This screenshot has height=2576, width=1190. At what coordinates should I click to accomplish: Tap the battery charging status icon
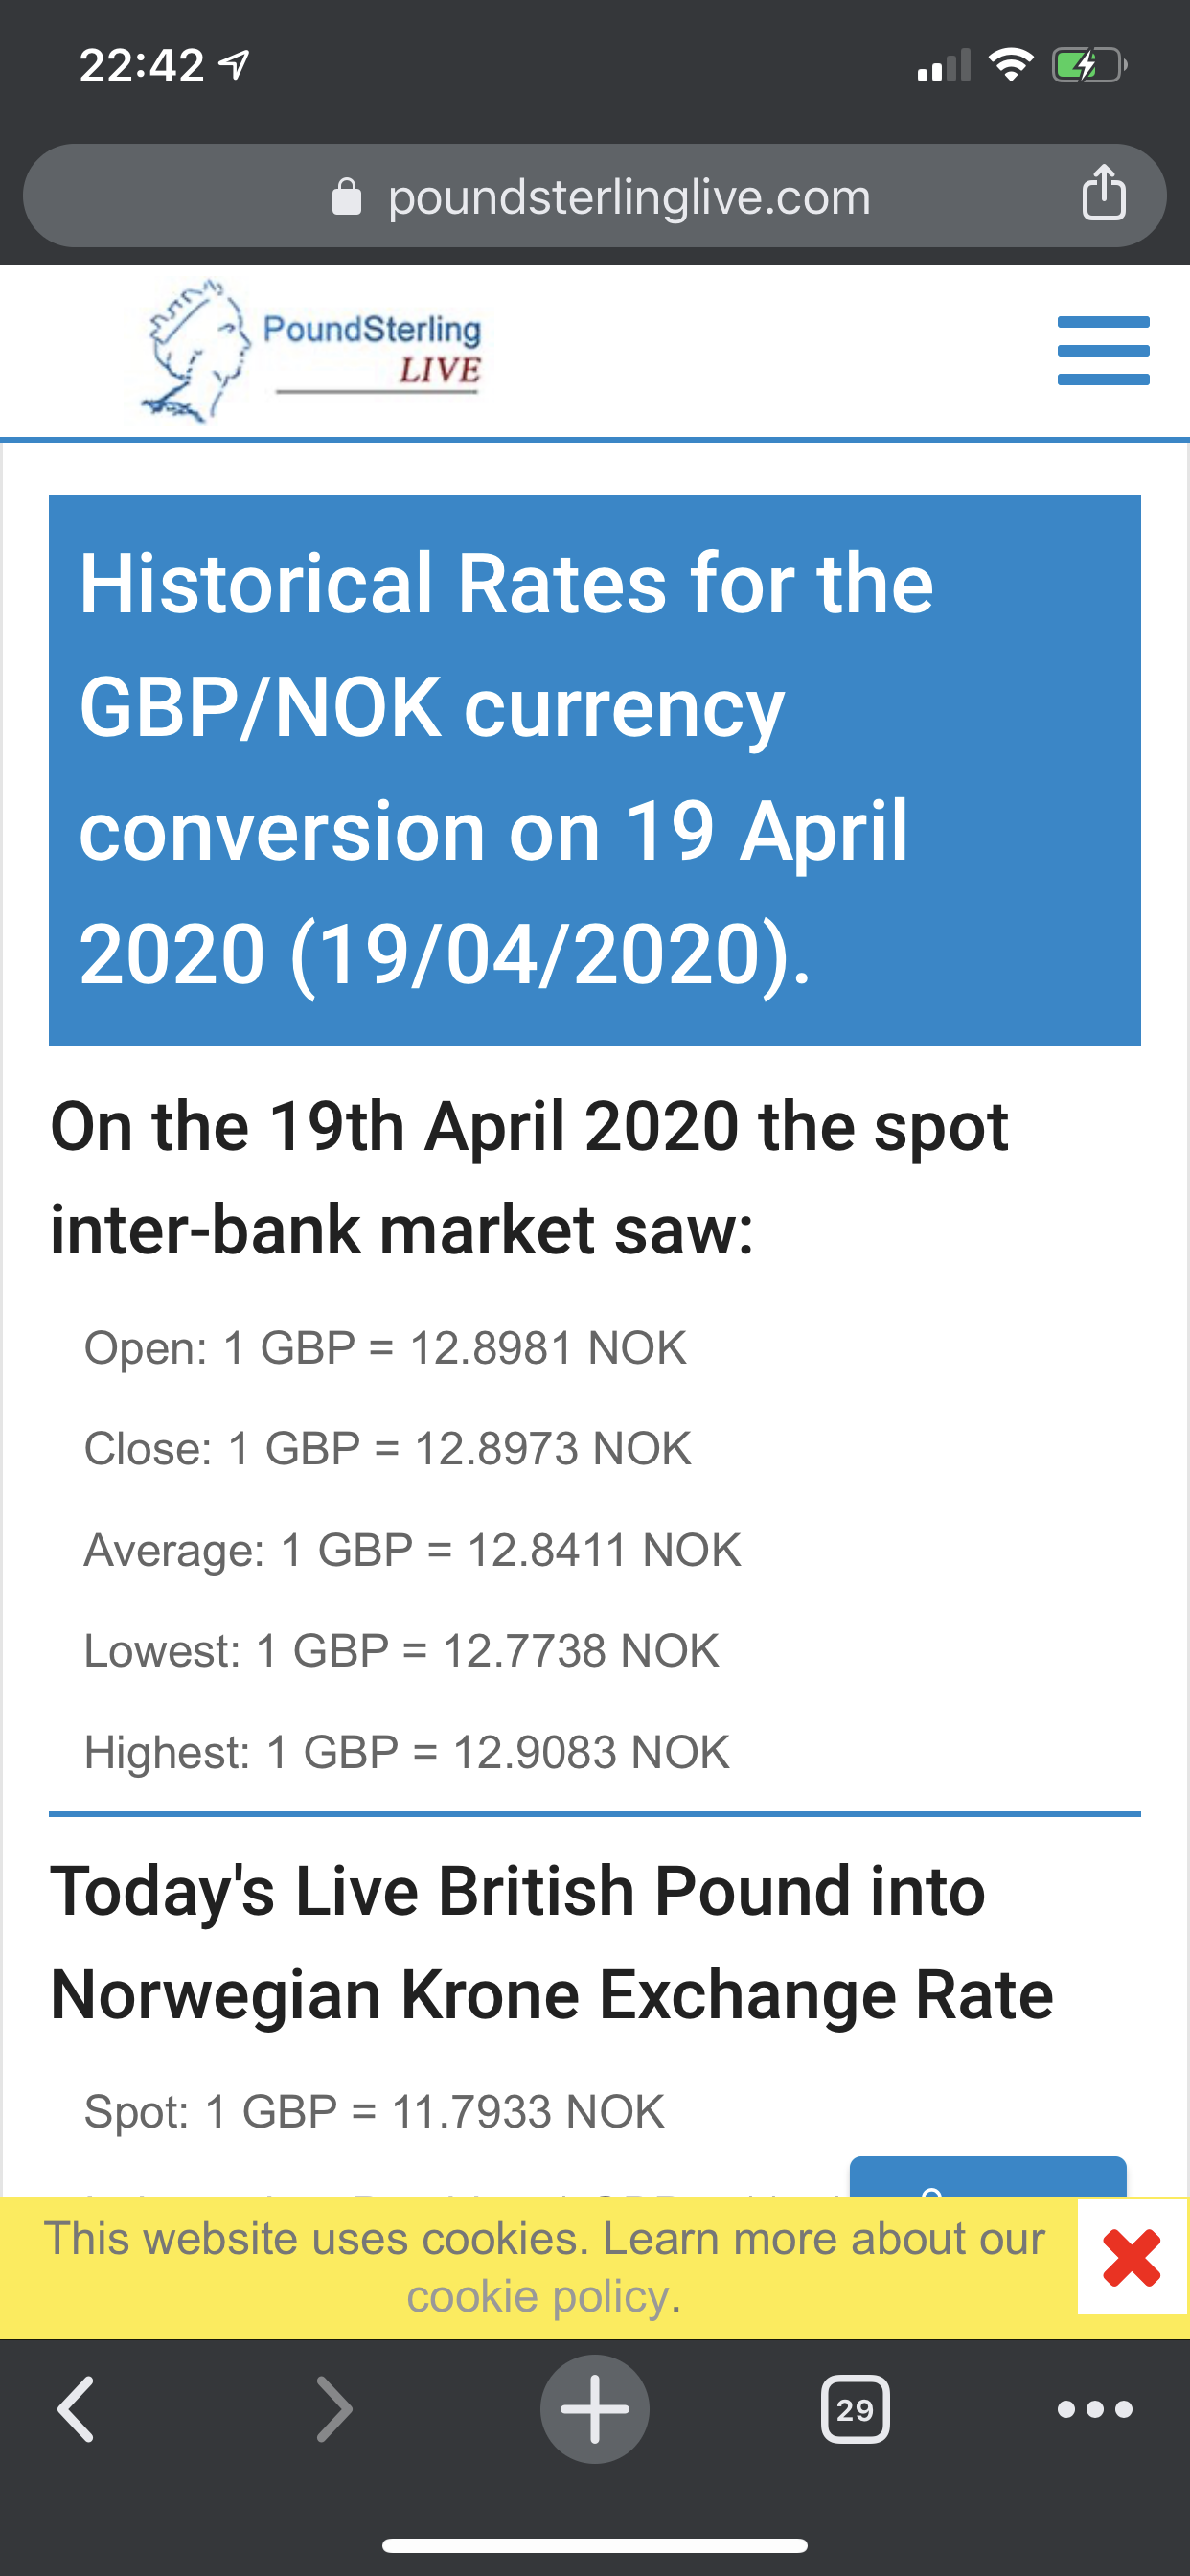[1089, 66]
